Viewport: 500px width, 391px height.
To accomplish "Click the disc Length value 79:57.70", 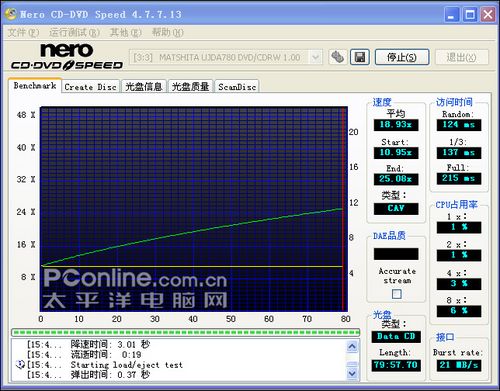I will pos(396,365).
